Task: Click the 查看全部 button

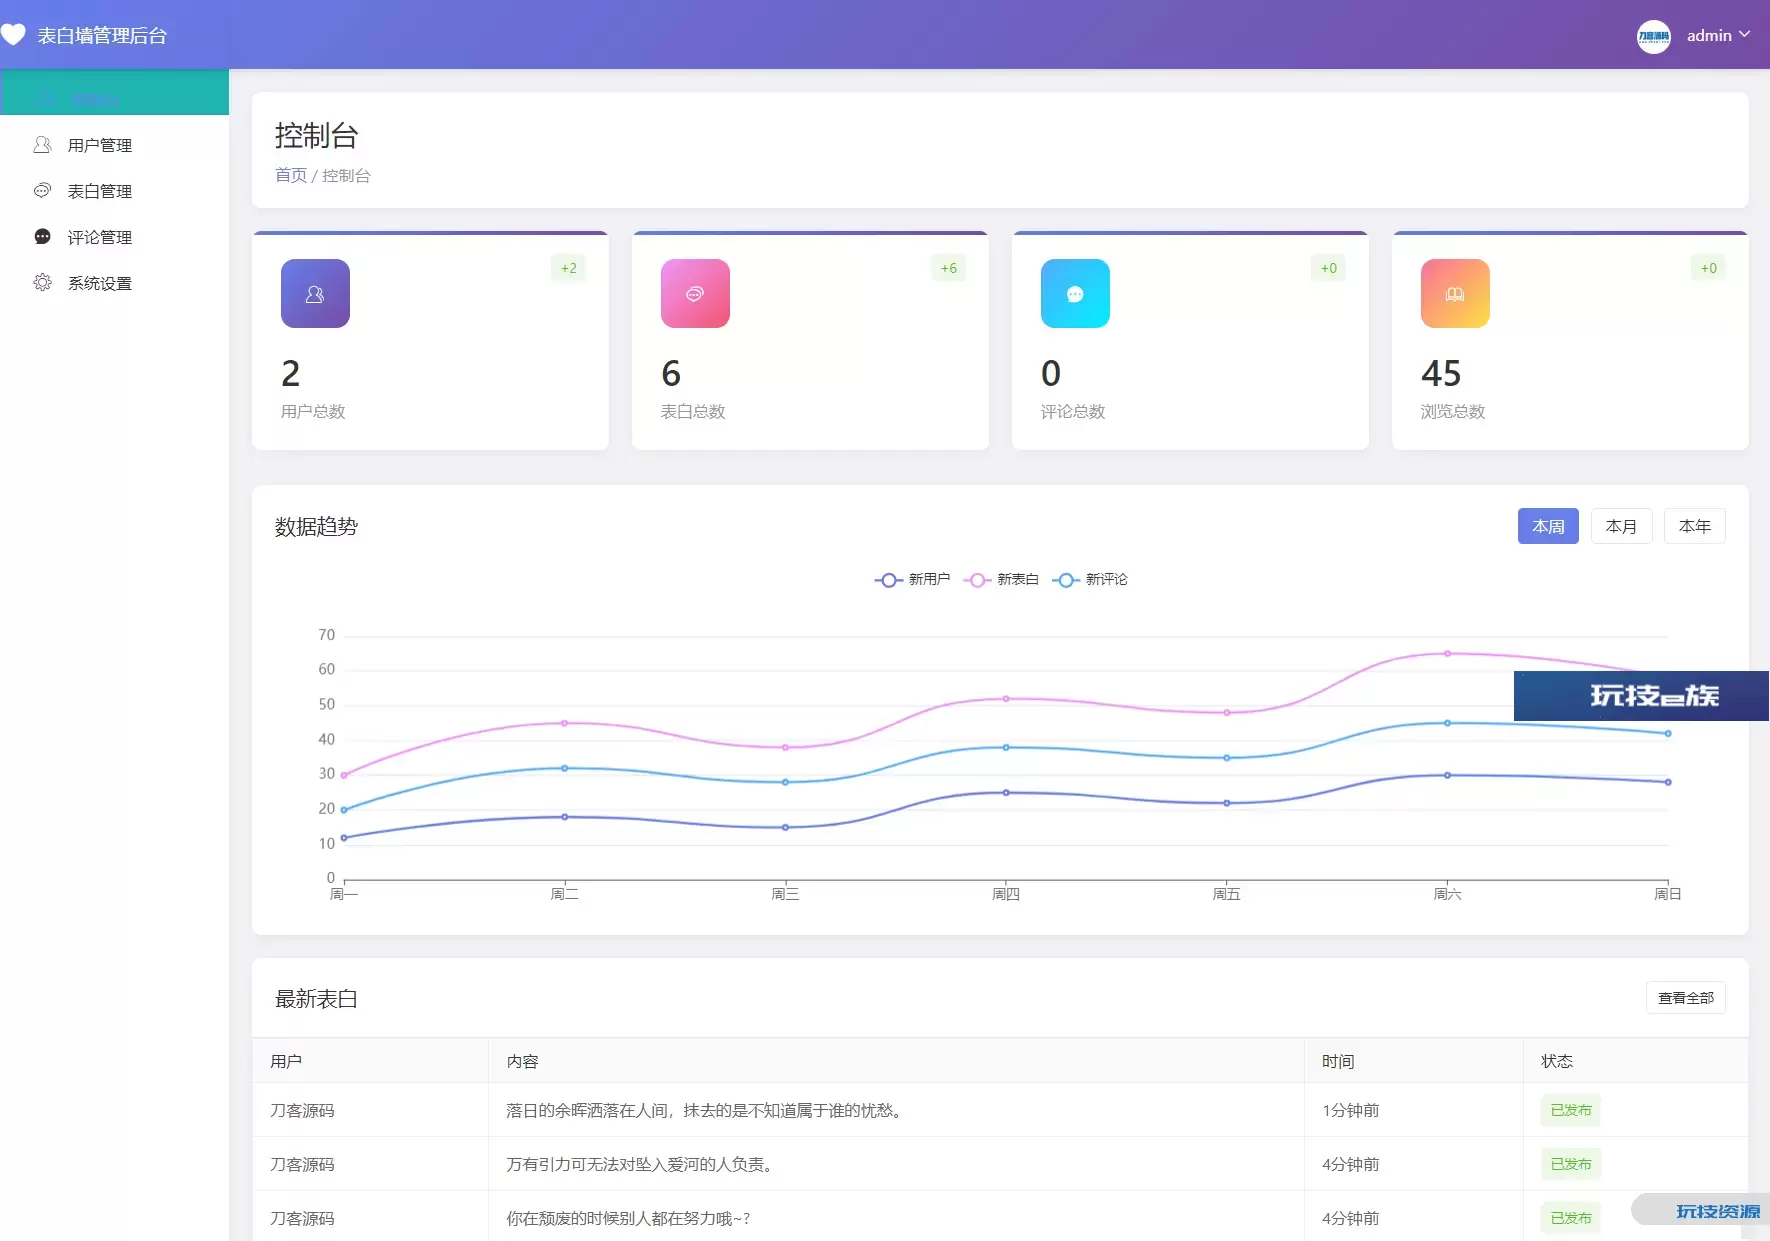Action: click(1685, 998)
